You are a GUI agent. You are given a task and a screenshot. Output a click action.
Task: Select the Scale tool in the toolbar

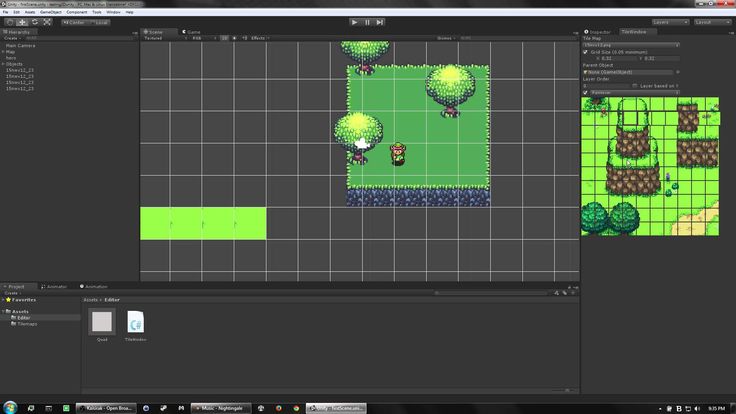47,22
